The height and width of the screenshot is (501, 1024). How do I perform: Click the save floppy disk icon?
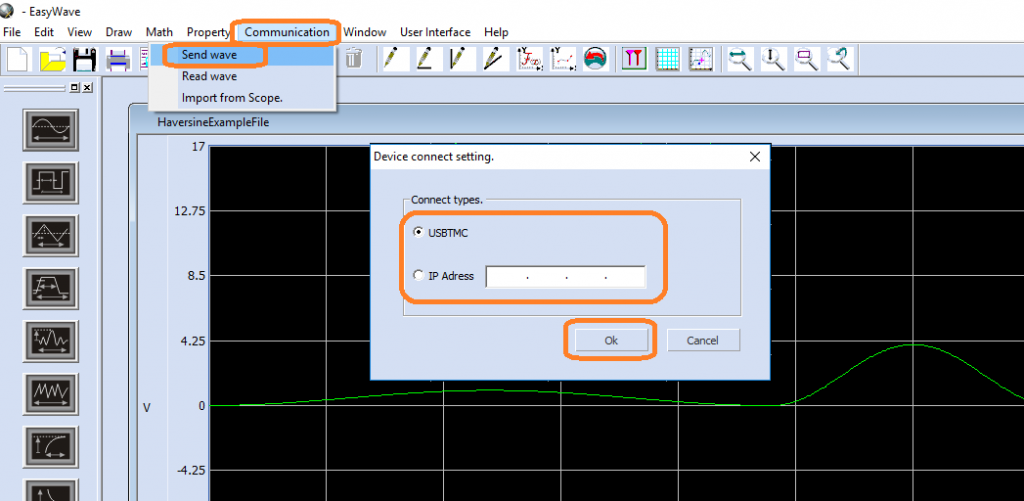(84, 59)
